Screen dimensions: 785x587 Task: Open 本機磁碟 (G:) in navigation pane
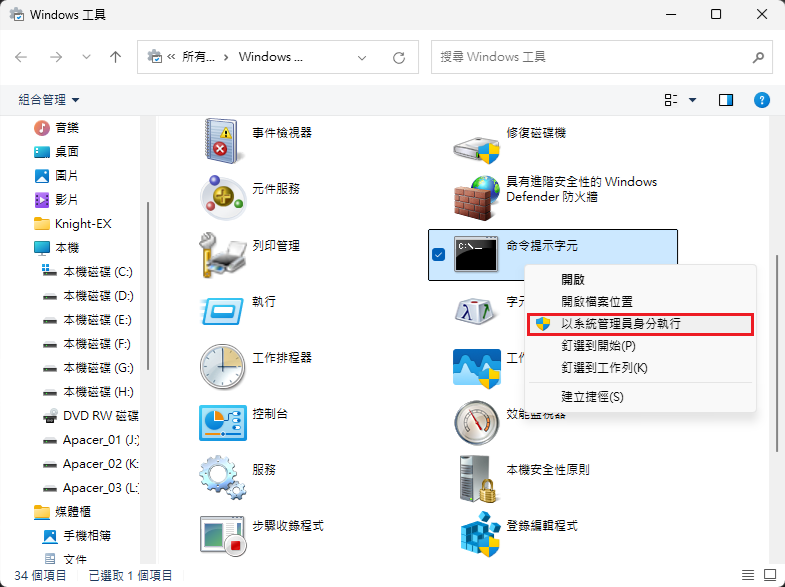click(x=88, y=368)
